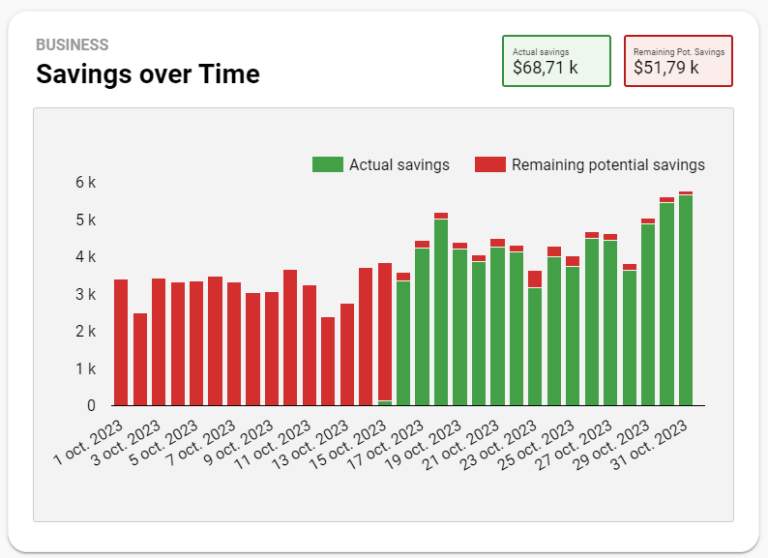The height and width of the screenshot is (558, 768).
Task: Click the Savings over Time title
Action: [148, 74]
